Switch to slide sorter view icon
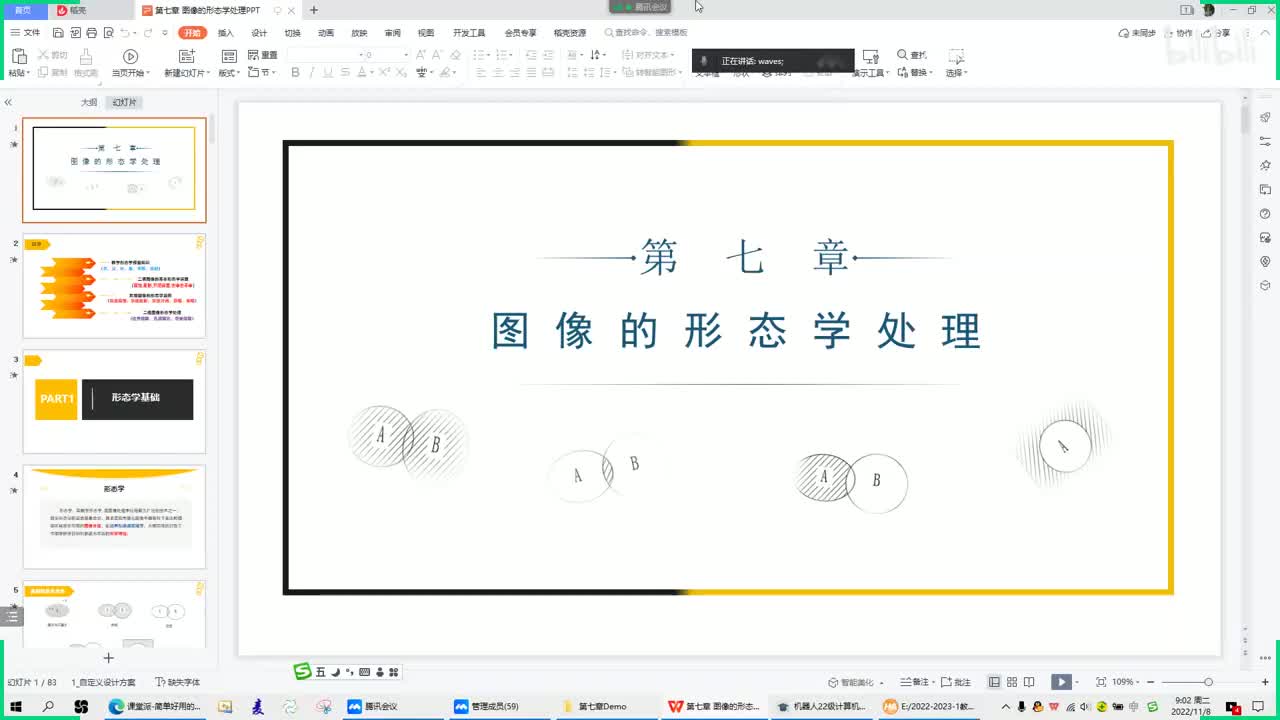This screenshot has width=1280, height=720. [x=1012, y=682]
